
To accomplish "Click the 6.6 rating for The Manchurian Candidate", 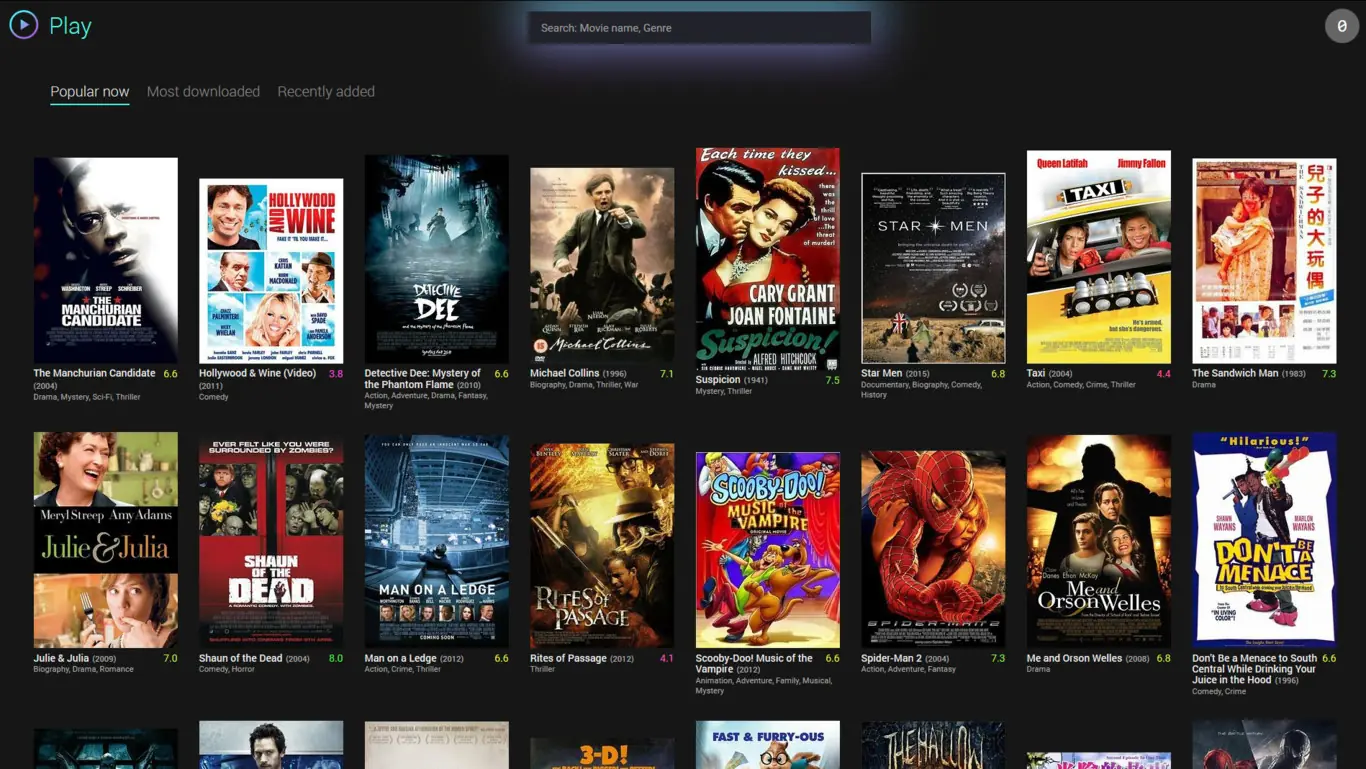I will pyautogui.click(x=170, y=374).
